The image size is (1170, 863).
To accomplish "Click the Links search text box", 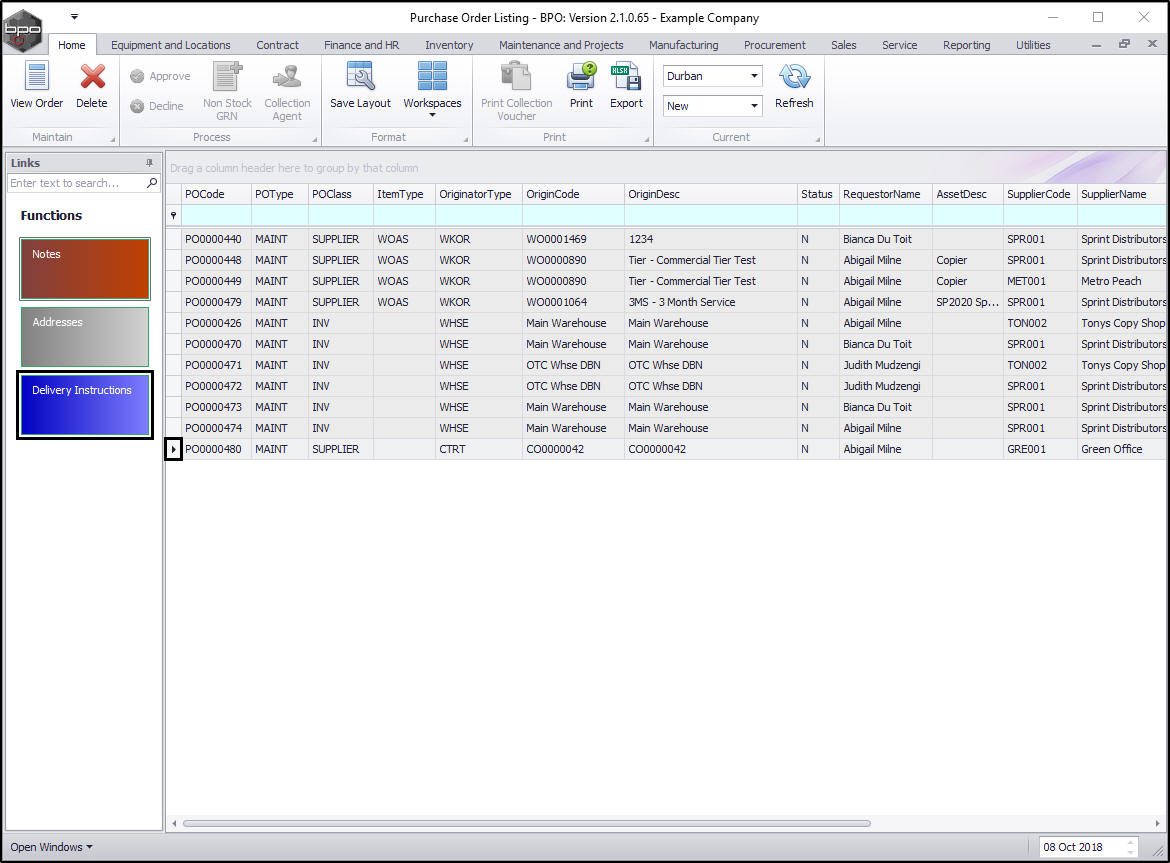I will [76, 183].
